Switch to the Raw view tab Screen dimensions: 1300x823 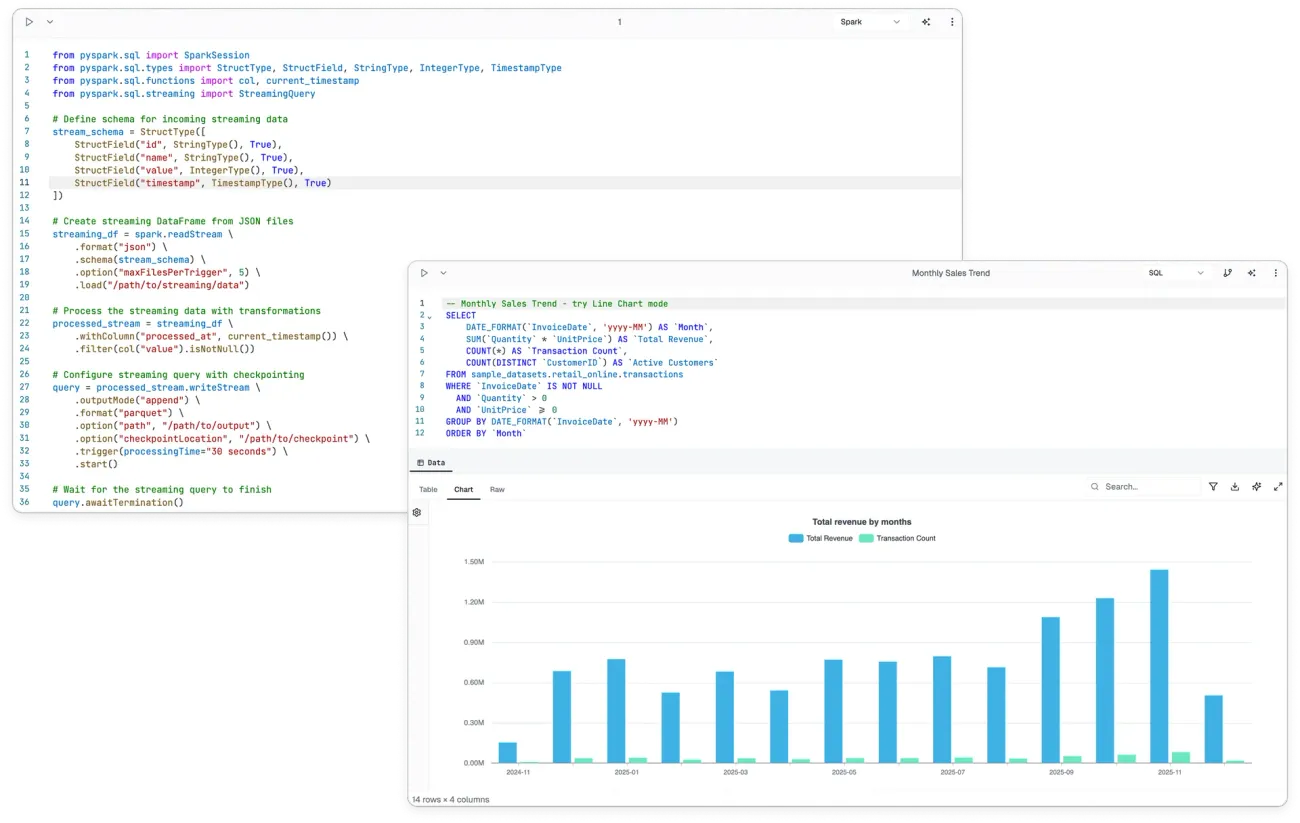[497, 489]
